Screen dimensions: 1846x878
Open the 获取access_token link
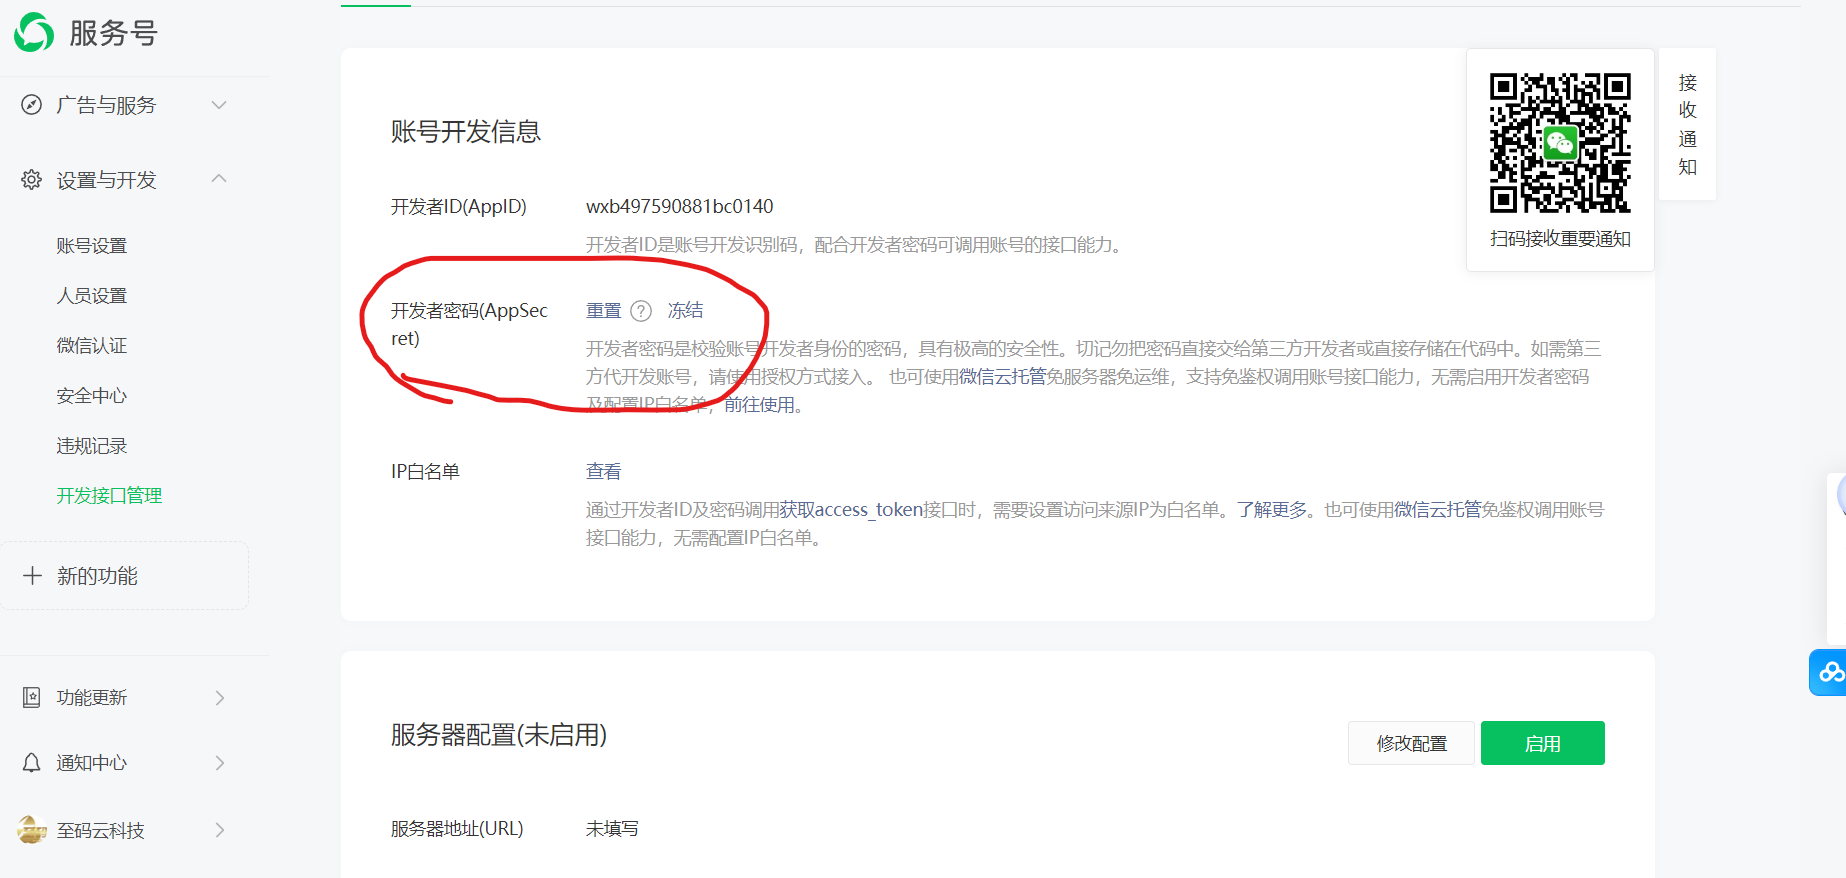pyautogui.click(x=851, y=510)
